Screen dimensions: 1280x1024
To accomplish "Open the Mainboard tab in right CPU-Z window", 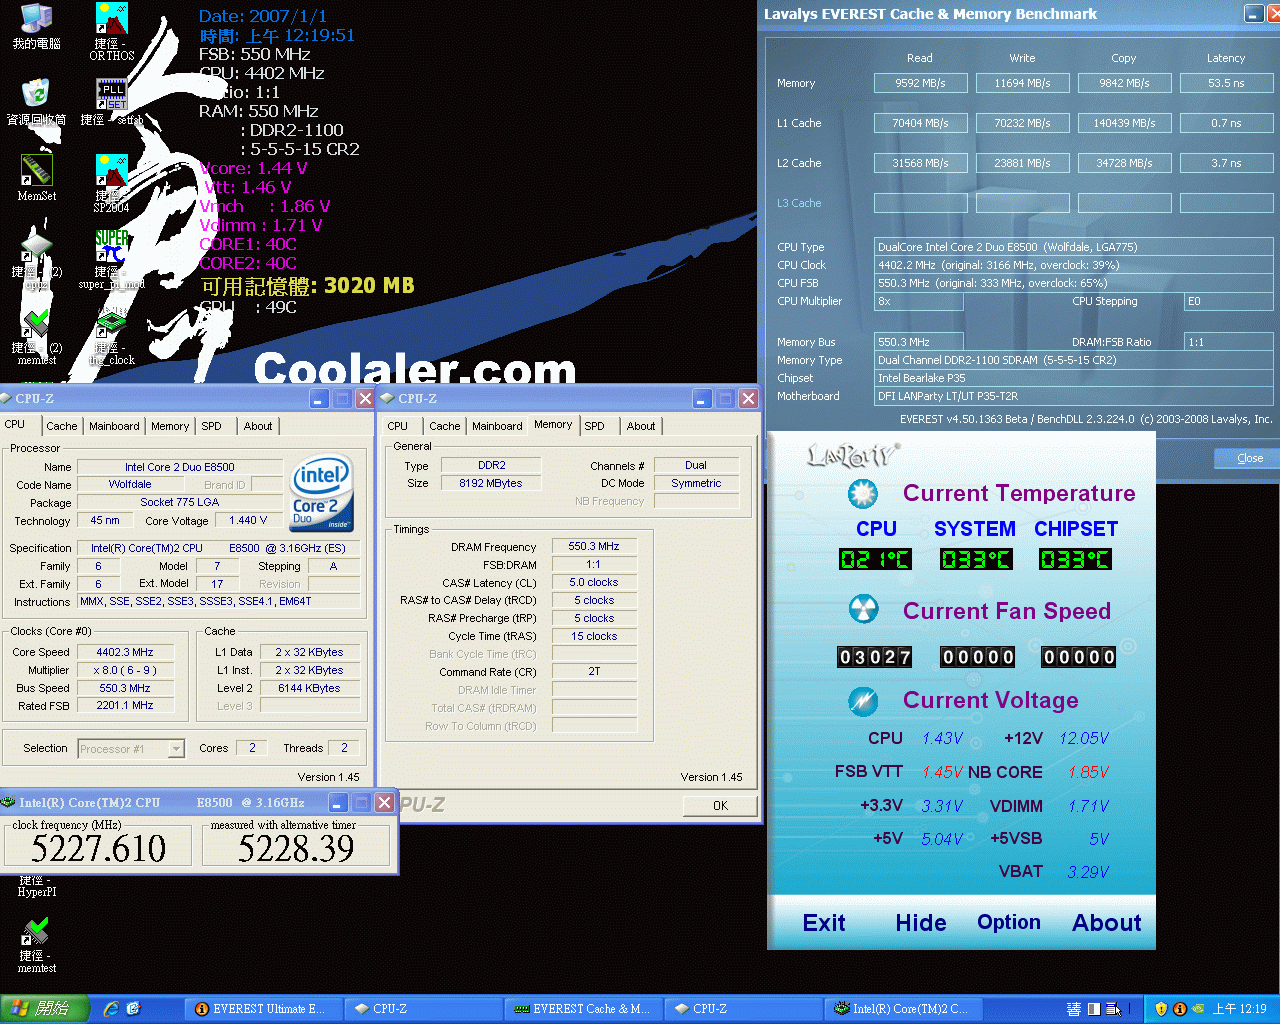I will pyautogui.click(x=497, y=426).
